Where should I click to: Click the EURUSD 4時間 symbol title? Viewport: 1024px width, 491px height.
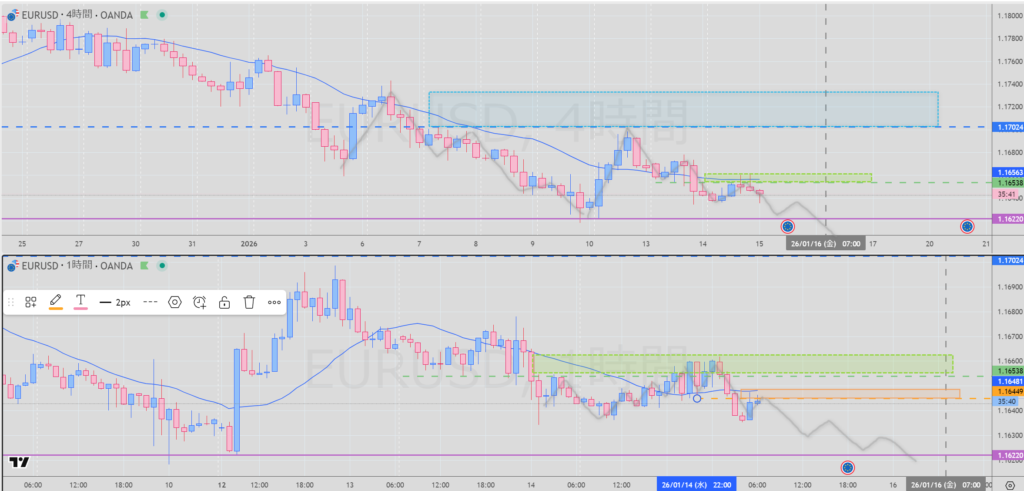(70, 15)
